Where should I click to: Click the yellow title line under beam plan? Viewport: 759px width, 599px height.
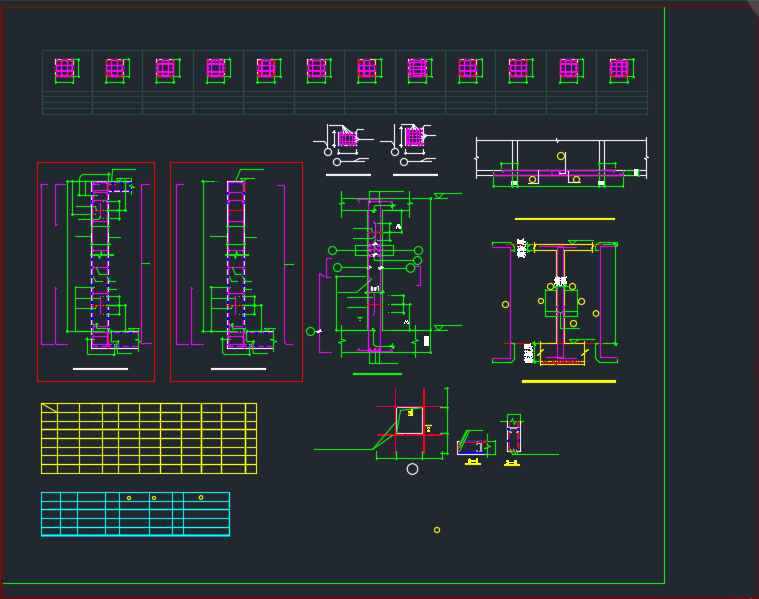click(x=565, y=219)
